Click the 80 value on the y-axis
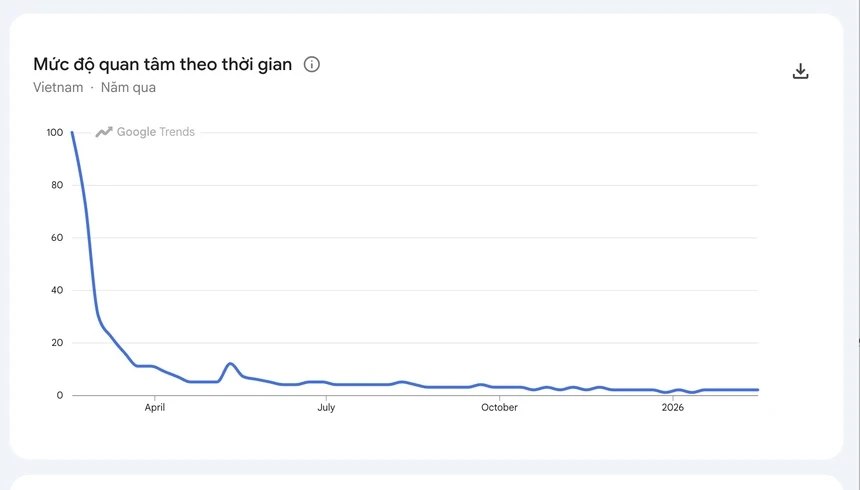 (x=56, y=185)
